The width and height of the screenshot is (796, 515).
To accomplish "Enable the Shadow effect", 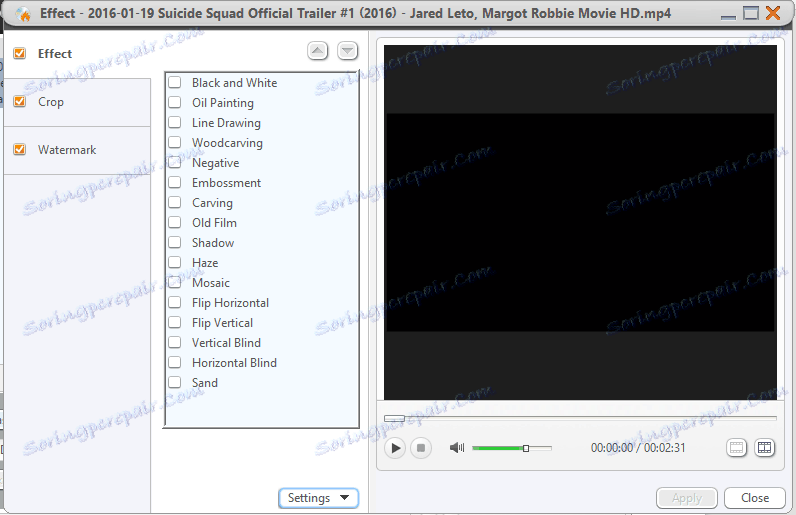I will coord(175,242).
